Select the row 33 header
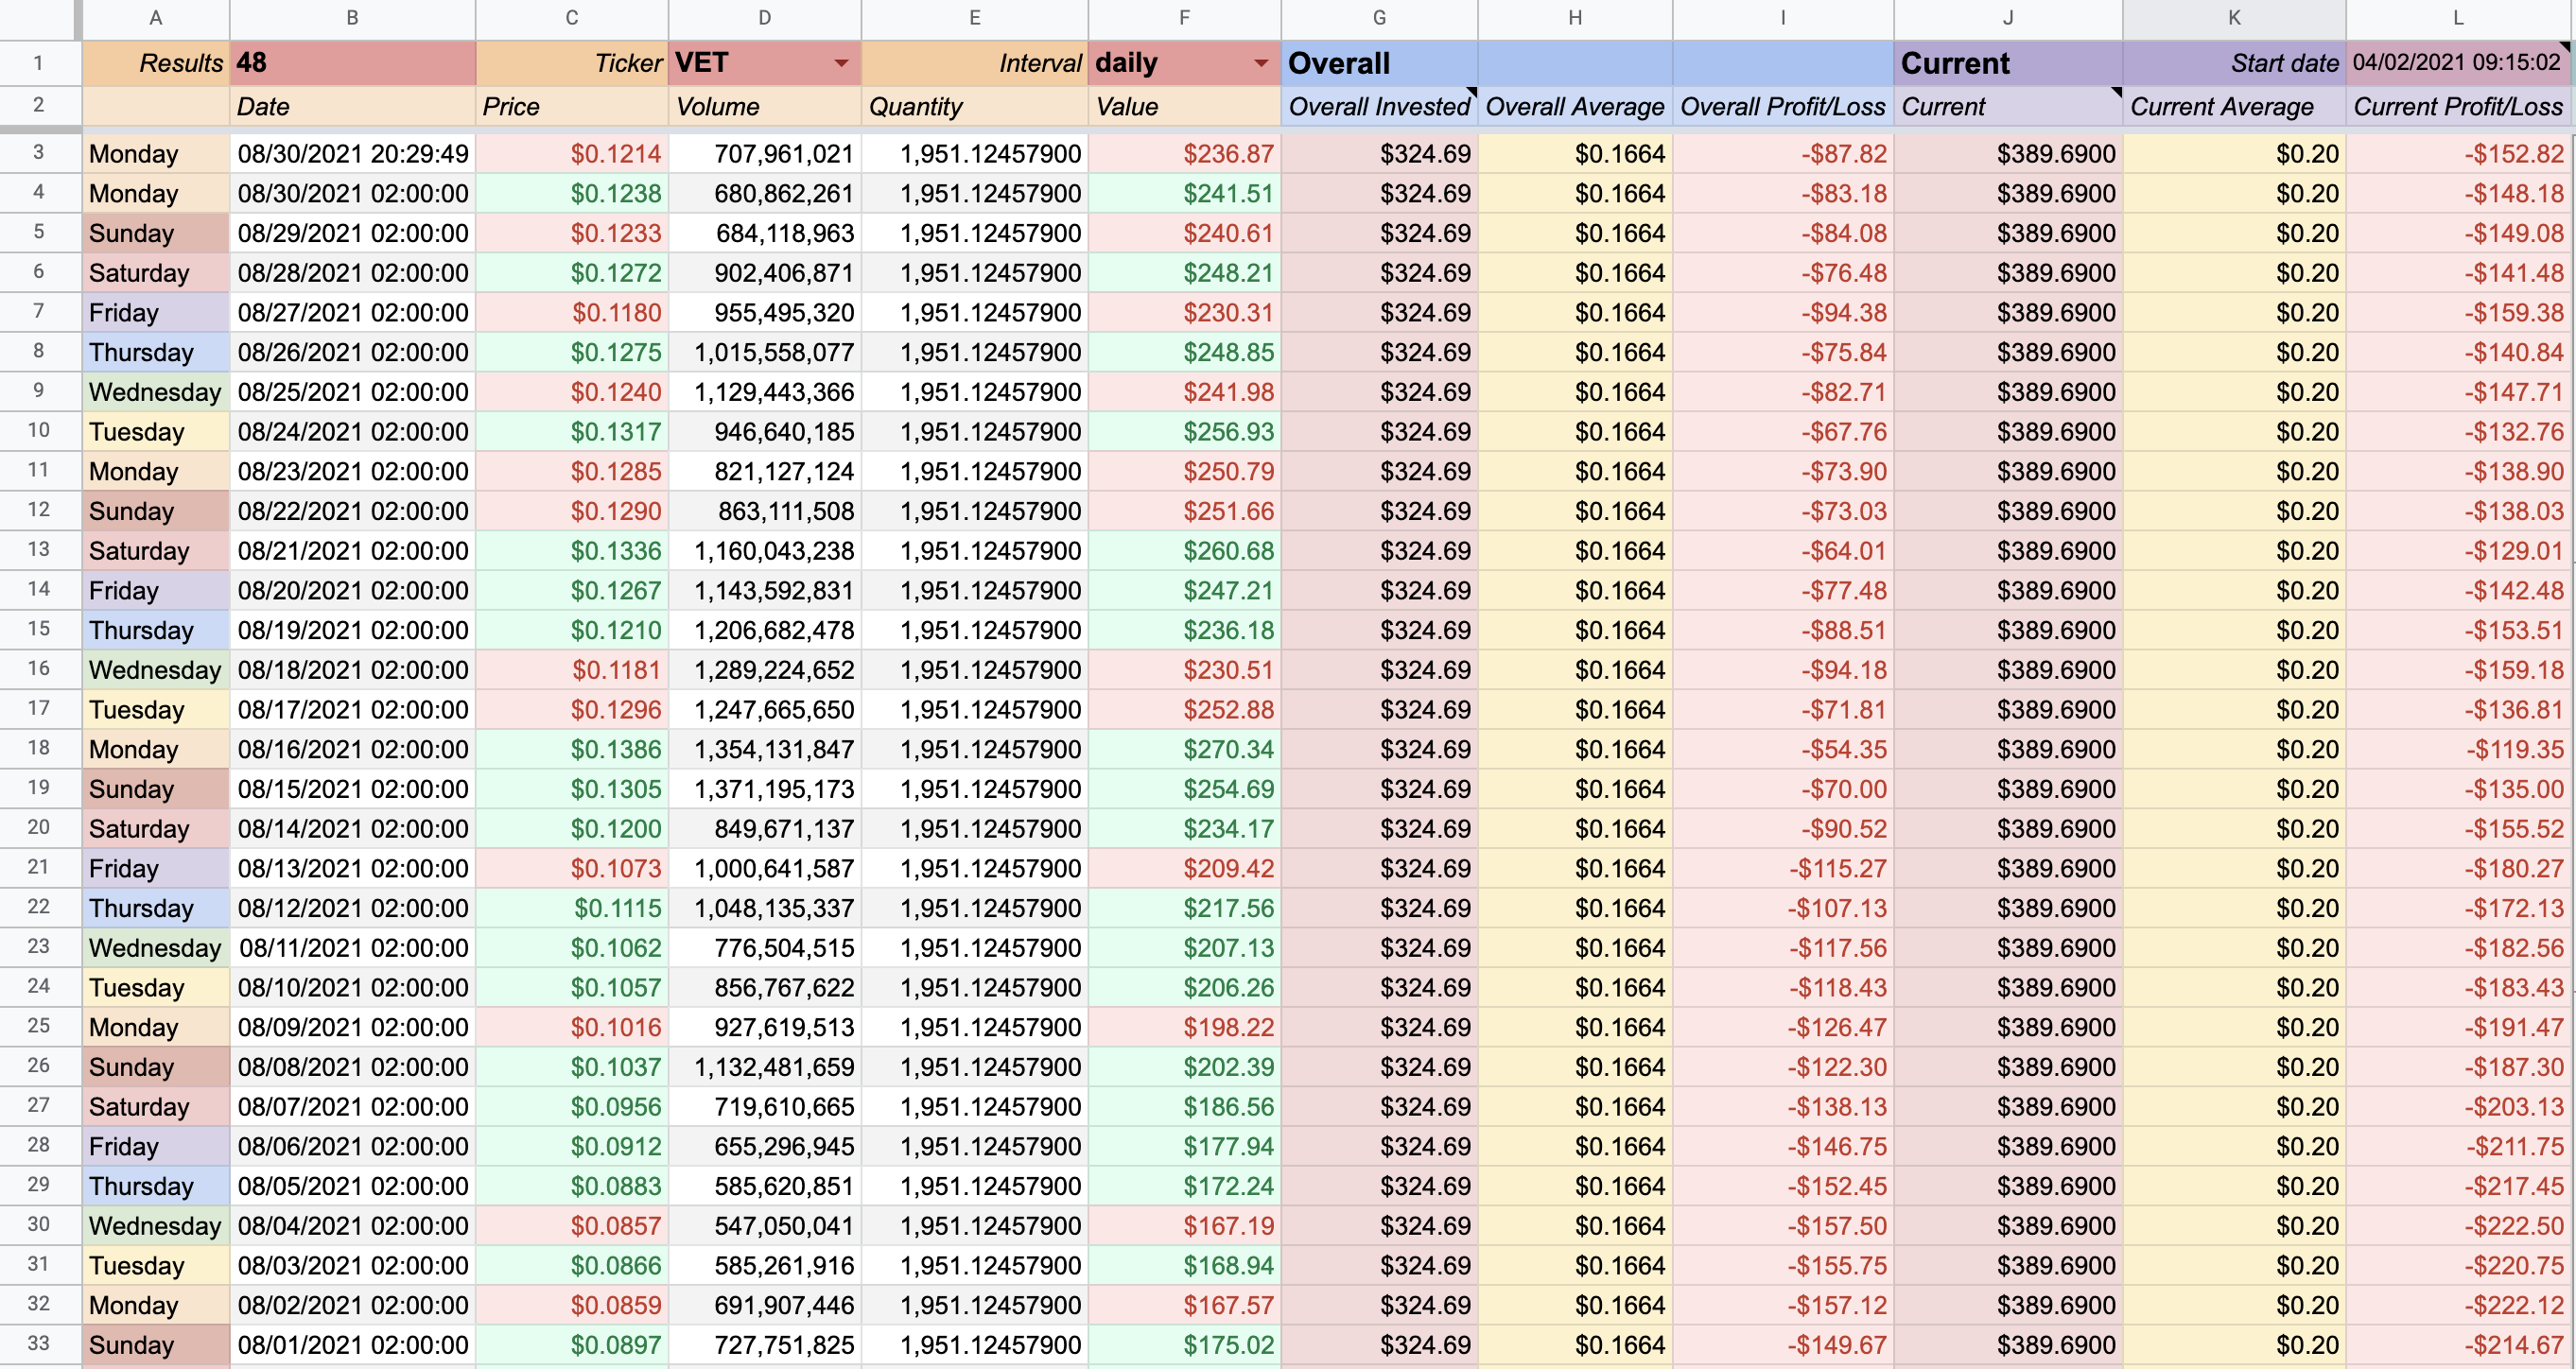The height and width of the screenshot is (1369, 2576). tap(38, 1344)
